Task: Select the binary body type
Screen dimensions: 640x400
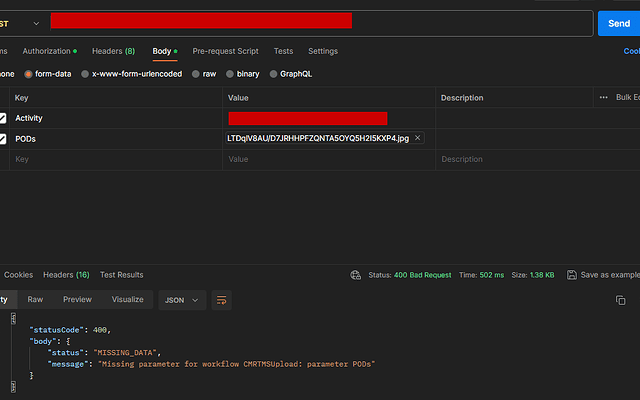Action: (x=230, y=74)
